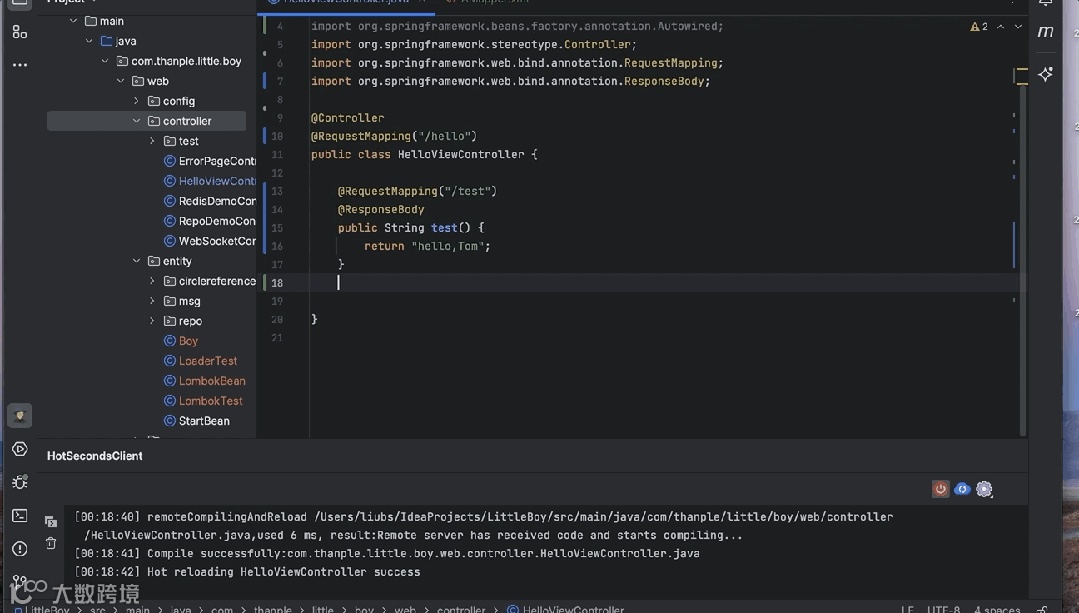Click the test method name

[444, 228]
